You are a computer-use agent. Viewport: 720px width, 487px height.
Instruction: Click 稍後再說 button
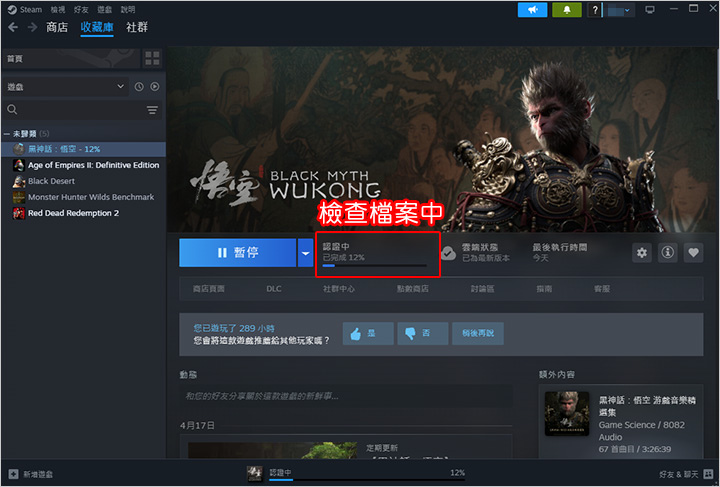pyautogui.click(x=478, y=333)
